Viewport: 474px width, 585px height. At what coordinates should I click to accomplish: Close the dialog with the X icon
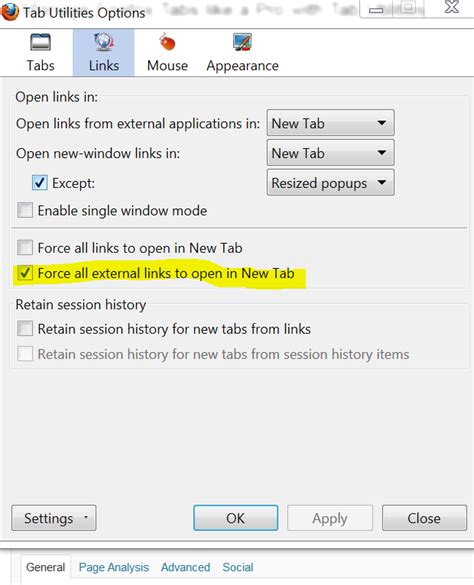(x=451, y=7)
